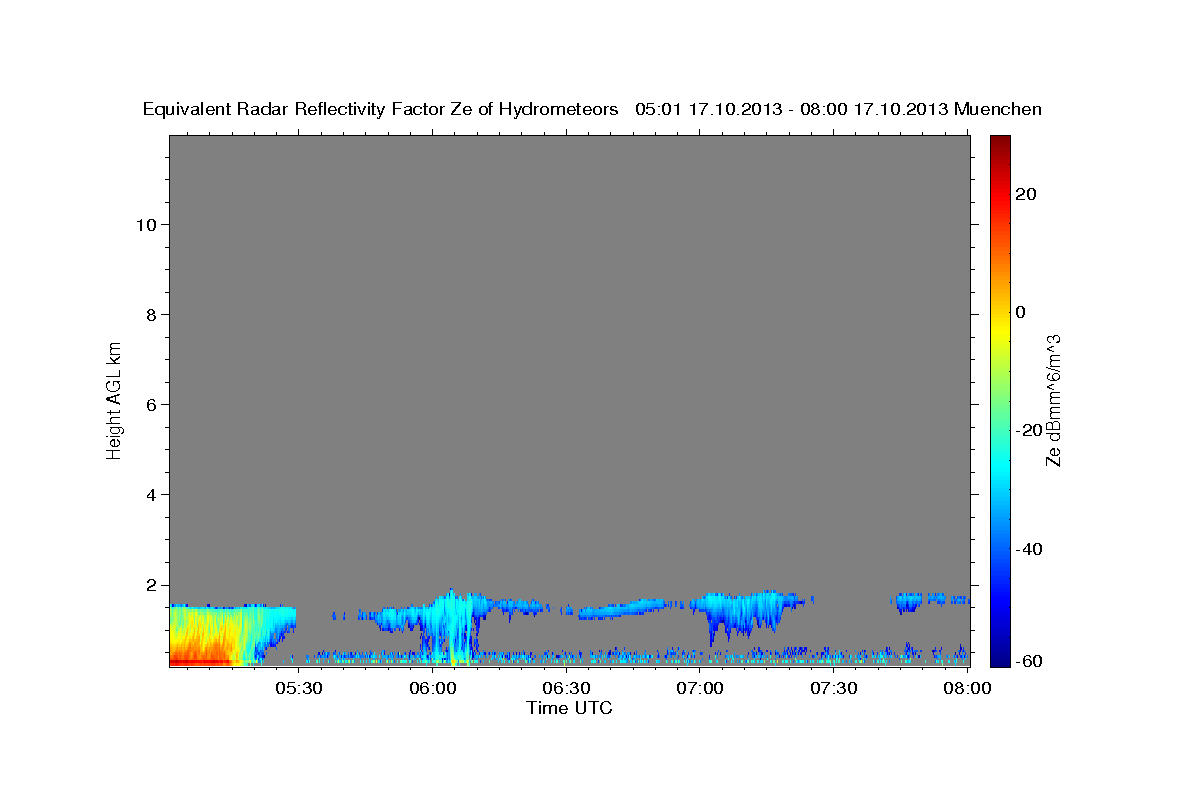Click the colorbar label '0'
This screenshot has width=1200, height=800.
1020,312
